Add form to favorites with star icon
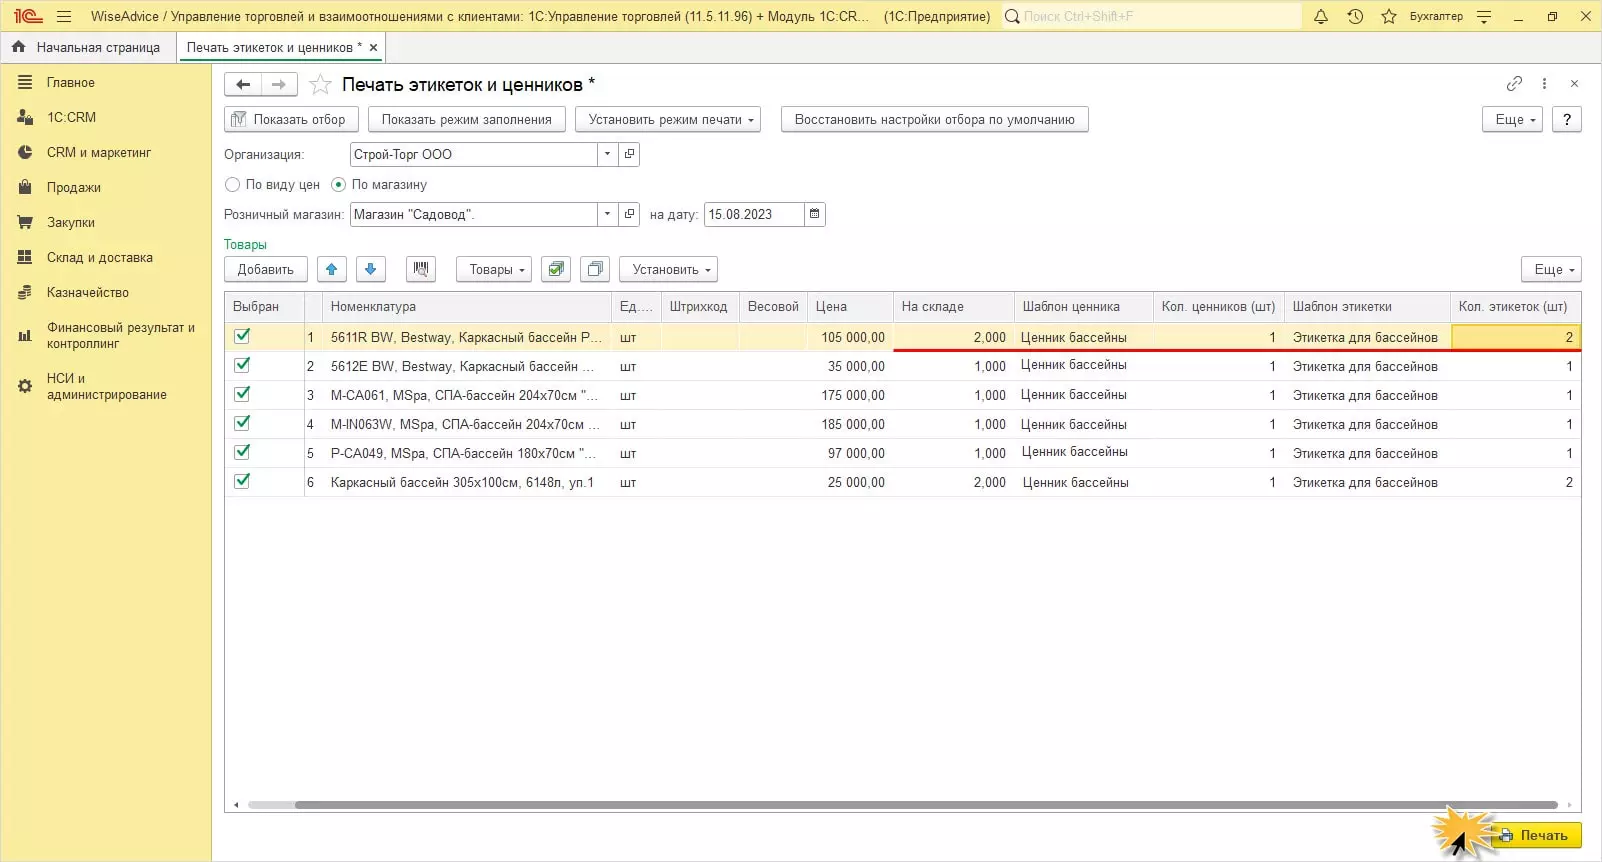Viewport: 1602px width, 862px height. tap(320, 85)
